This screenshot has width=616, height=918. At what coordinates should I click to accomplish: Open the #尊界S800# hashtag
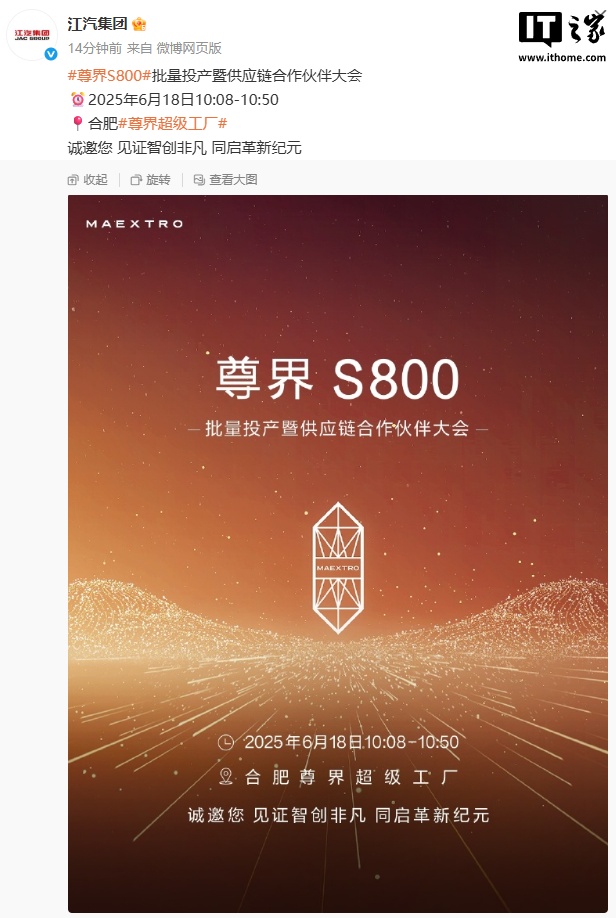pos(109,75)
